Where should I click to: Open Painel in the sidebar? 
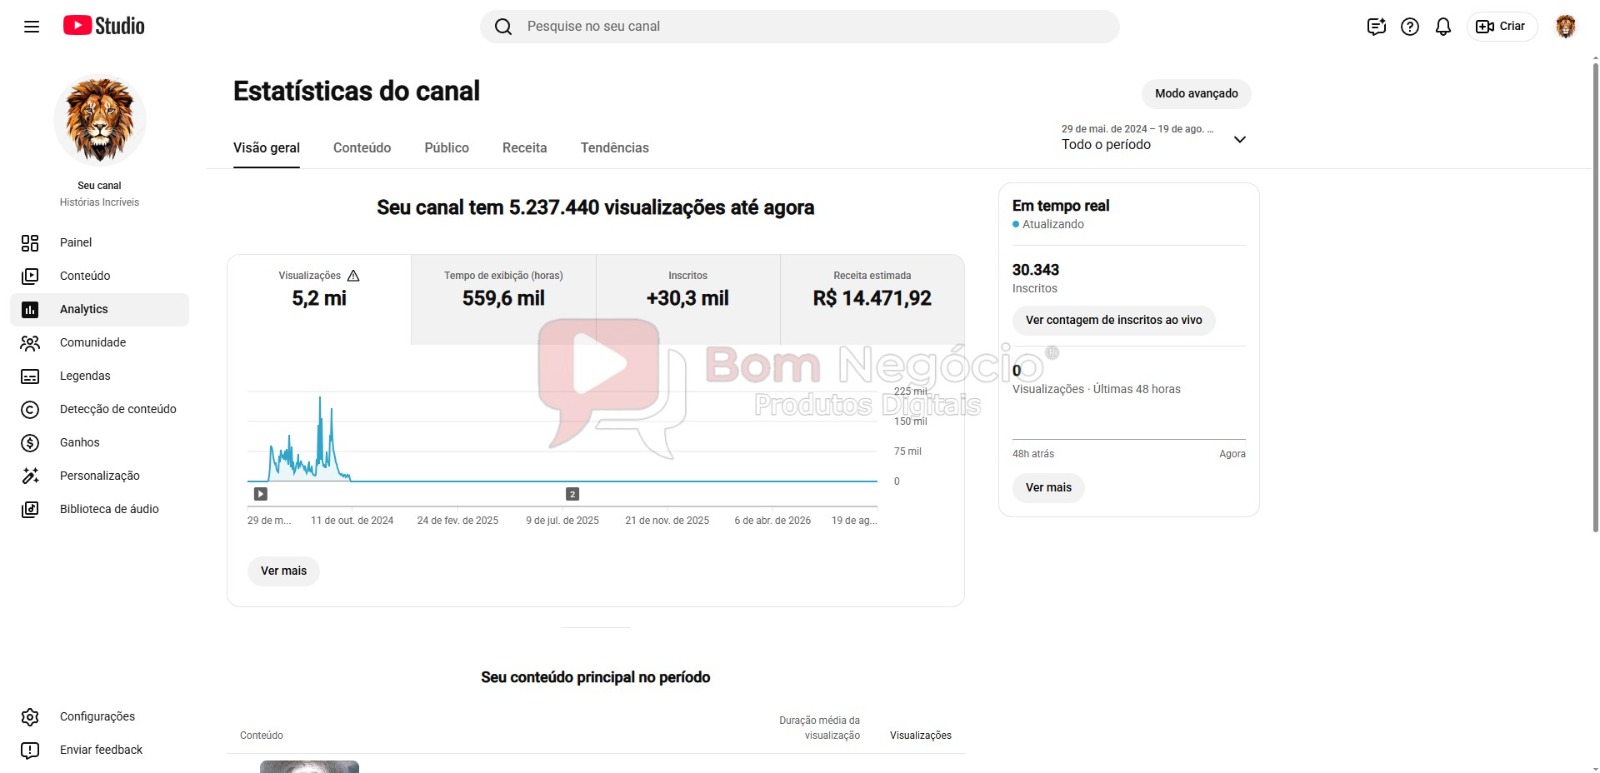tap(100, 243)
